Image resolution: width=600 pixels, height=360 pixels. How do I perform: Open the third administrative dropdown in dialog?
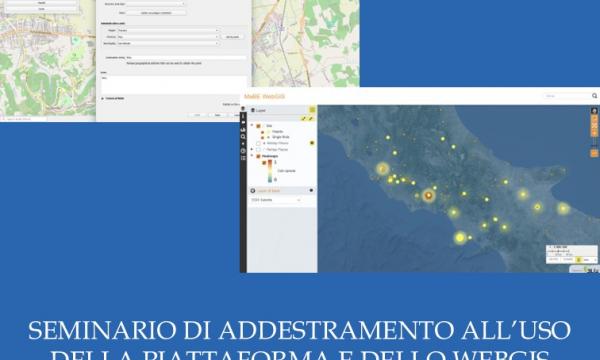(168, 43)
